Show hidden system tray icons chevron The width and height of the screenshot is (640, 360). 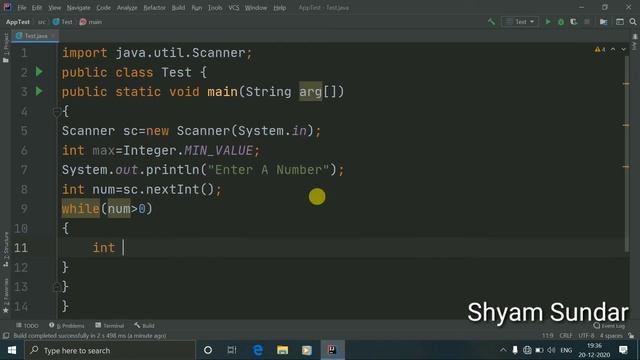(x=503, y=350)
